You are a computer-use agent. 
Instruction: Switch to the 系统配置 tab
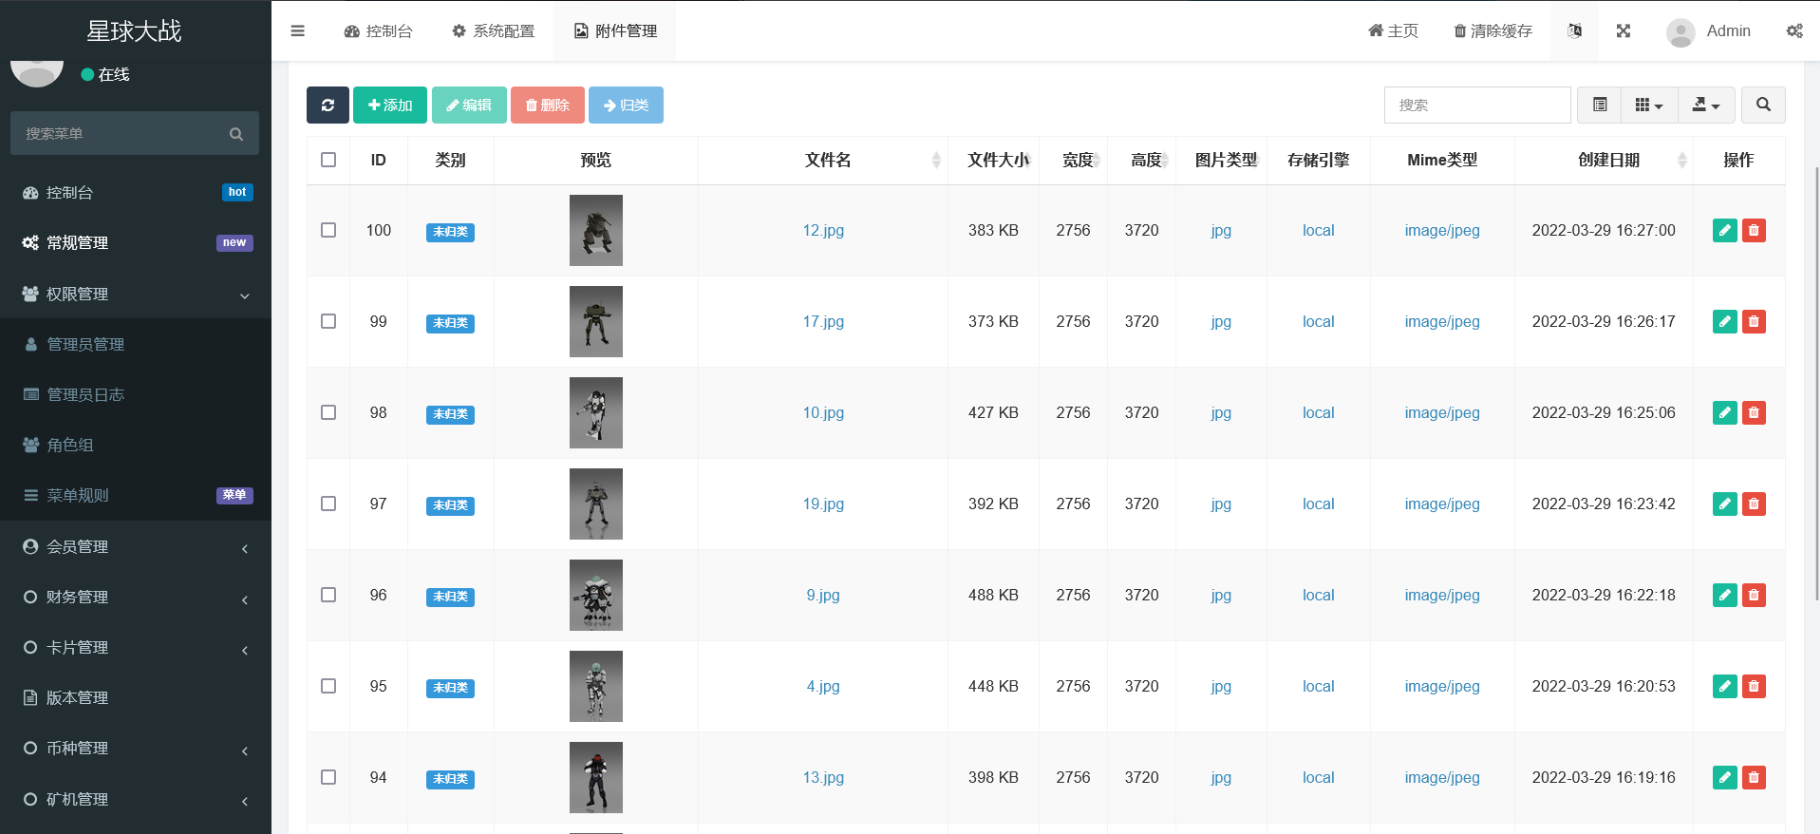coord(493,31)
